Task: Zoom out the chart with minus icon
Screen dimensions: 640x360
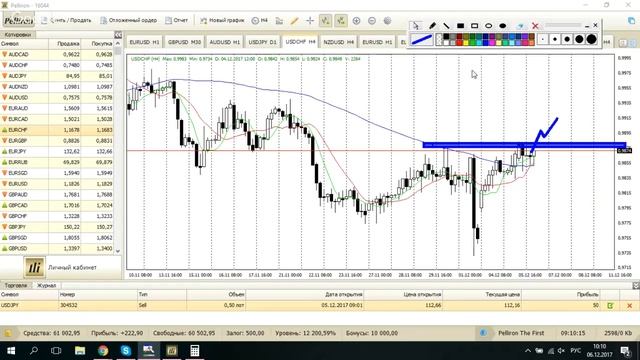Action: (372, 20)
